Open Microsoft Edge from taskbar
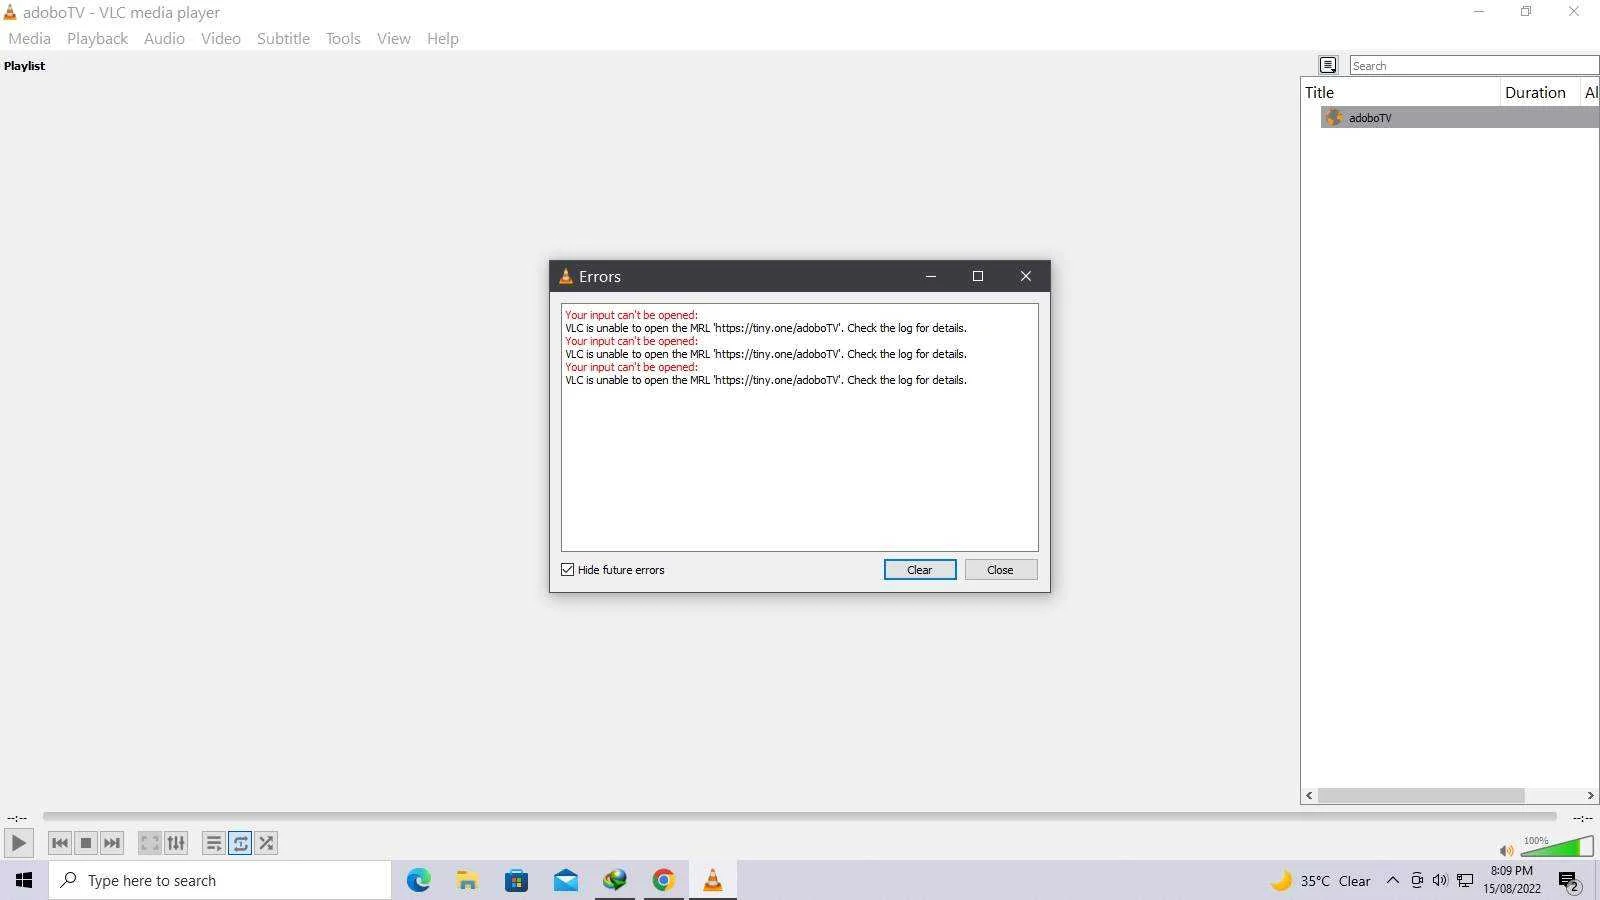1600x900 pixels. click(x=418, y=880)
